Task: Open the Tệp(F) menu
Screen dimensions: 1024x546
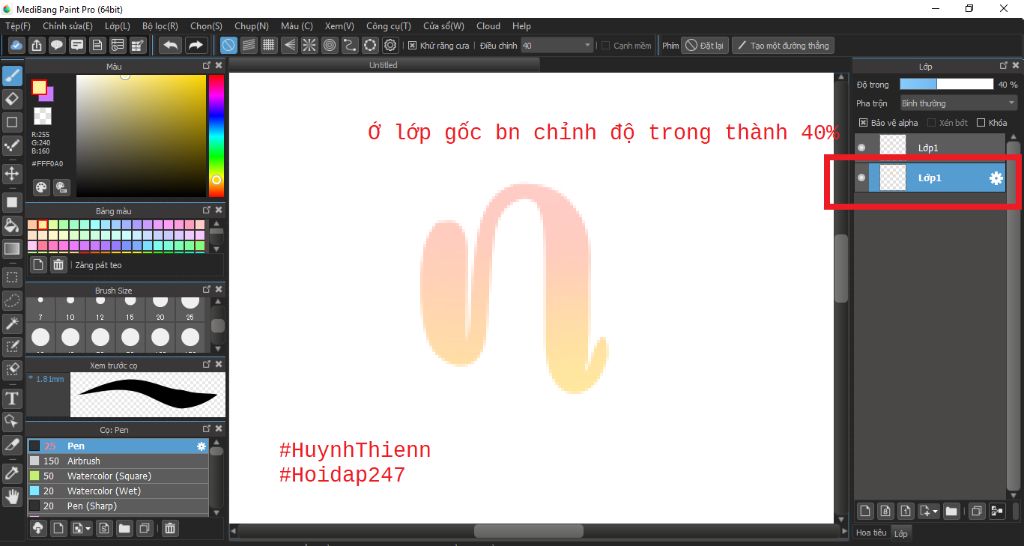Action: pos(18,26)
